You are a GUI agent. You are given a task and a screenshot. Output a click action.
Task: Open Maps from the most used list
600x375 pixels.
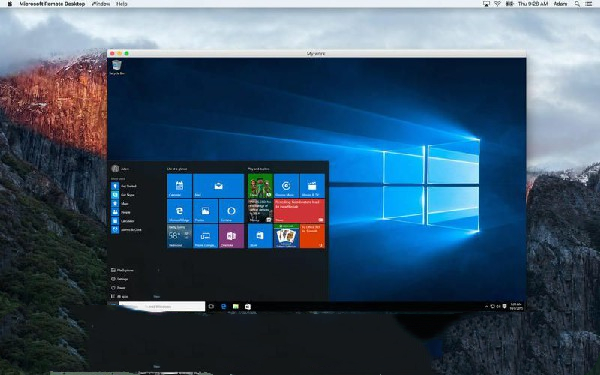click(x=121, y=204)
